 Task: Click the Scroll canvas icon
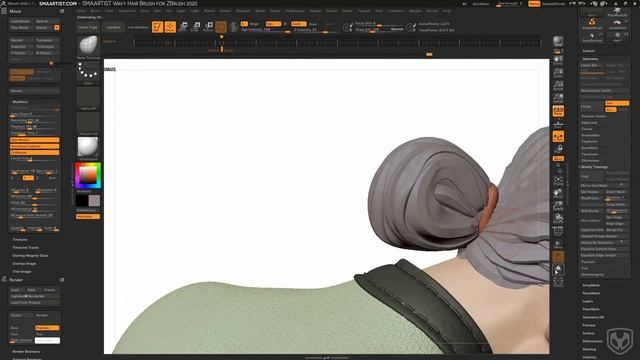(558, 60)
